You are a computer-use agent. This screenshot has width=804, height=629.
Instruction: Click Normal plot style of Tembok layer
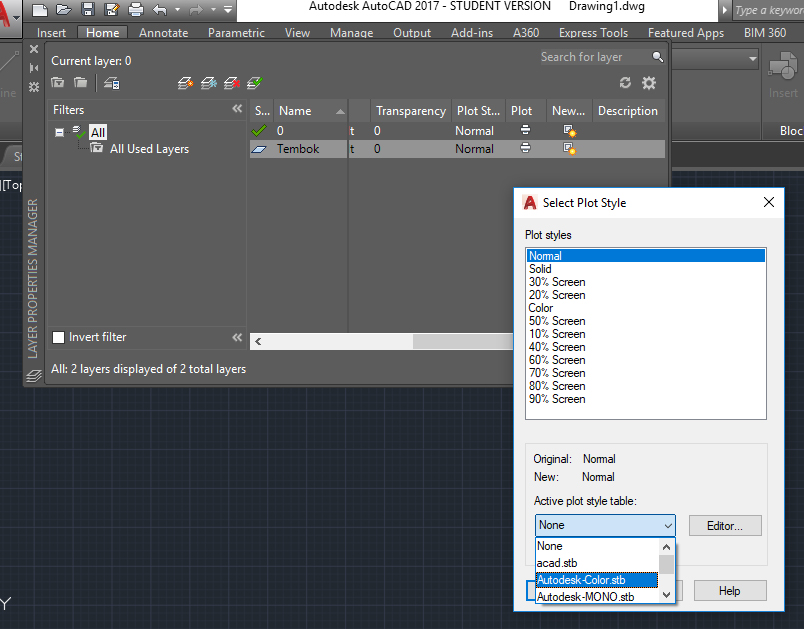[474, 149]
